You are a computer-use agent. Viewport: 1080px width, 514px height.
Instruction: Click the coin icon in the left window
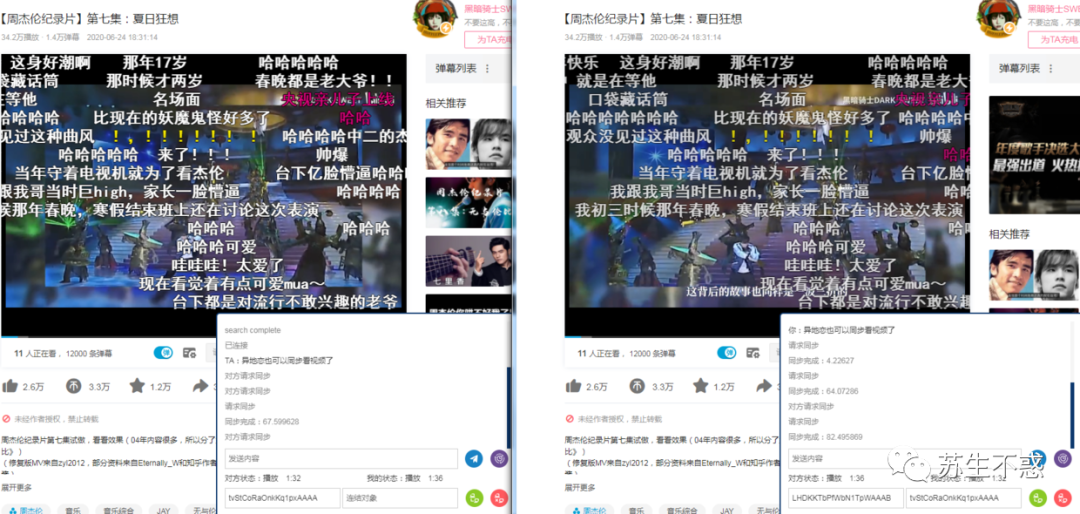pos(74,386)
